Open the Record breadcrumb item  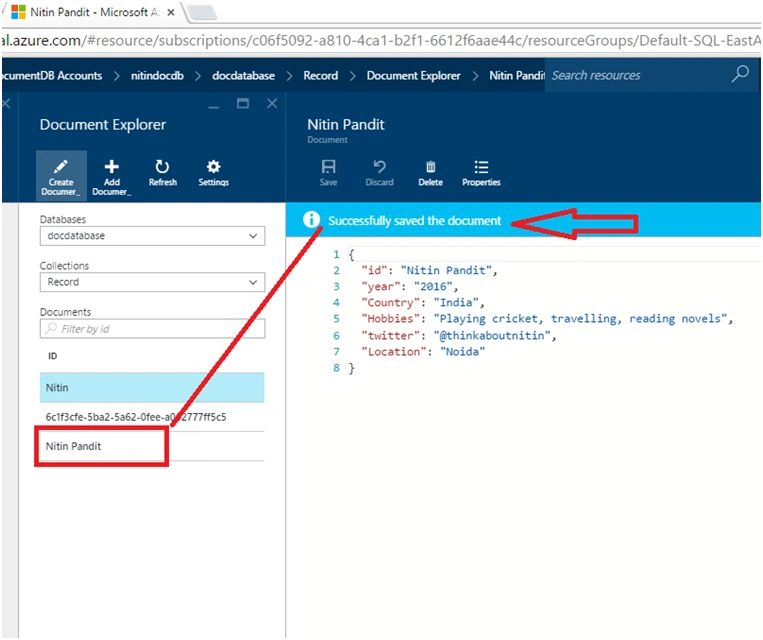(321, 76)
